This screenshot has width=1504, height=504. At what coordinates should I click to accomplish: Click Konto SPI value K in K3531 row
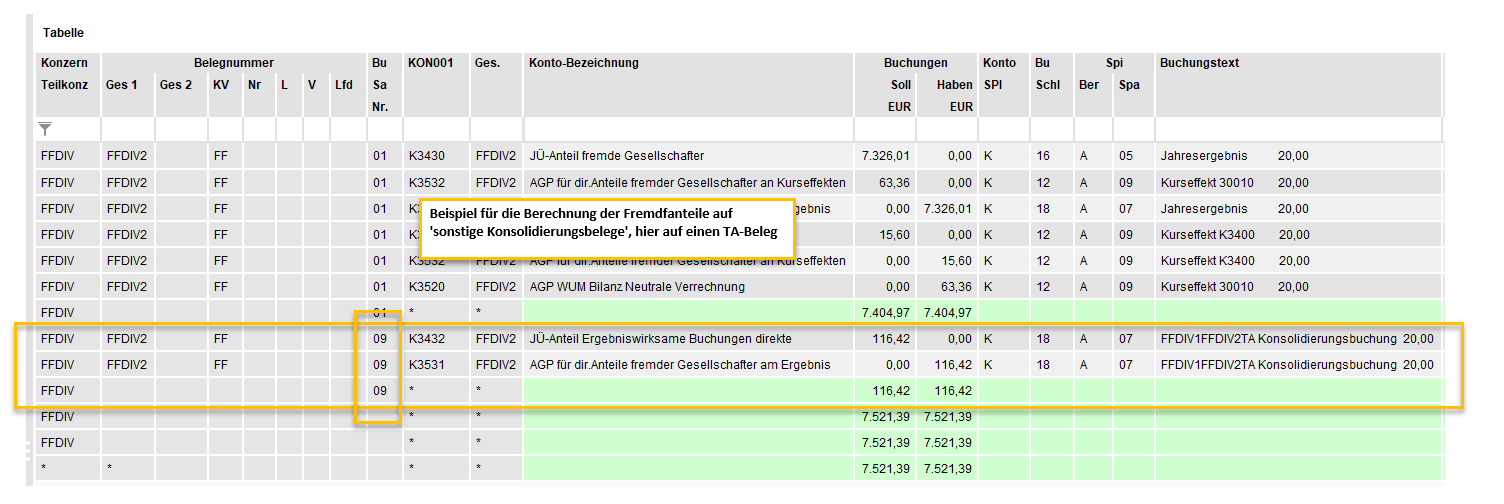pyautogui.click(x=988, y=365)
